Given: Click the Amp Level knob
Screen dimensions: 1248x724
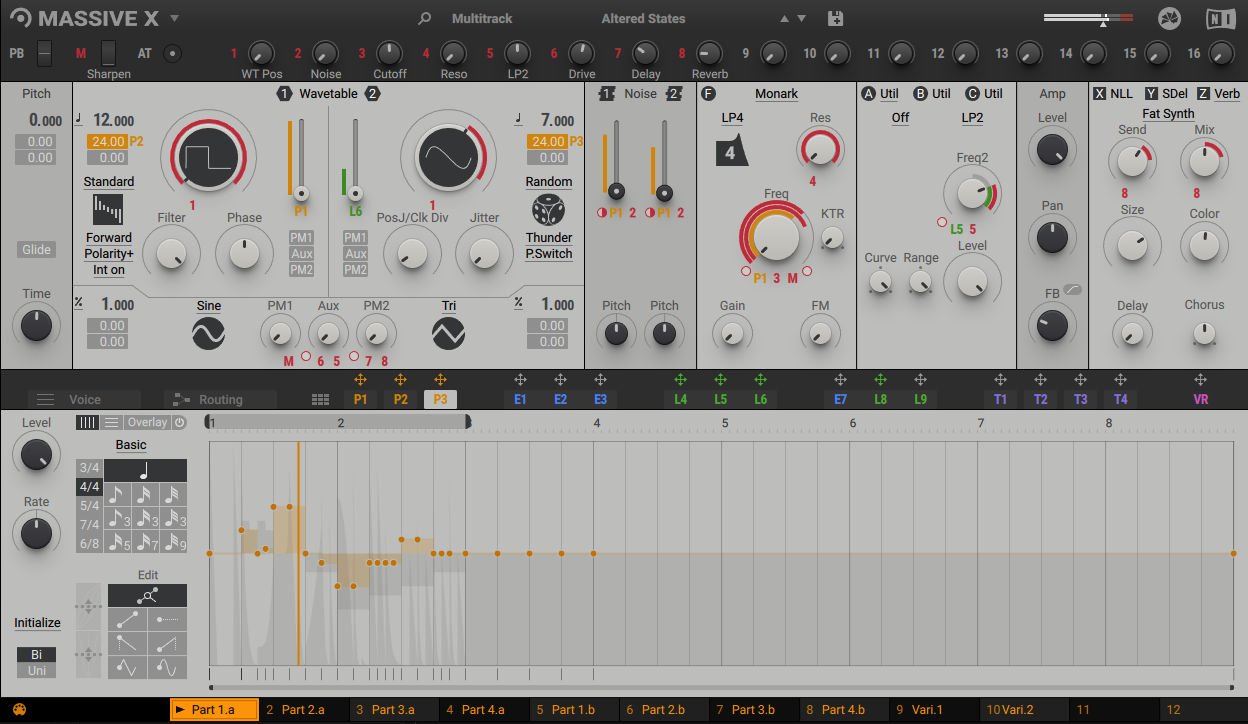Looking at the screenshot, I should click(x=1052, y=150).
